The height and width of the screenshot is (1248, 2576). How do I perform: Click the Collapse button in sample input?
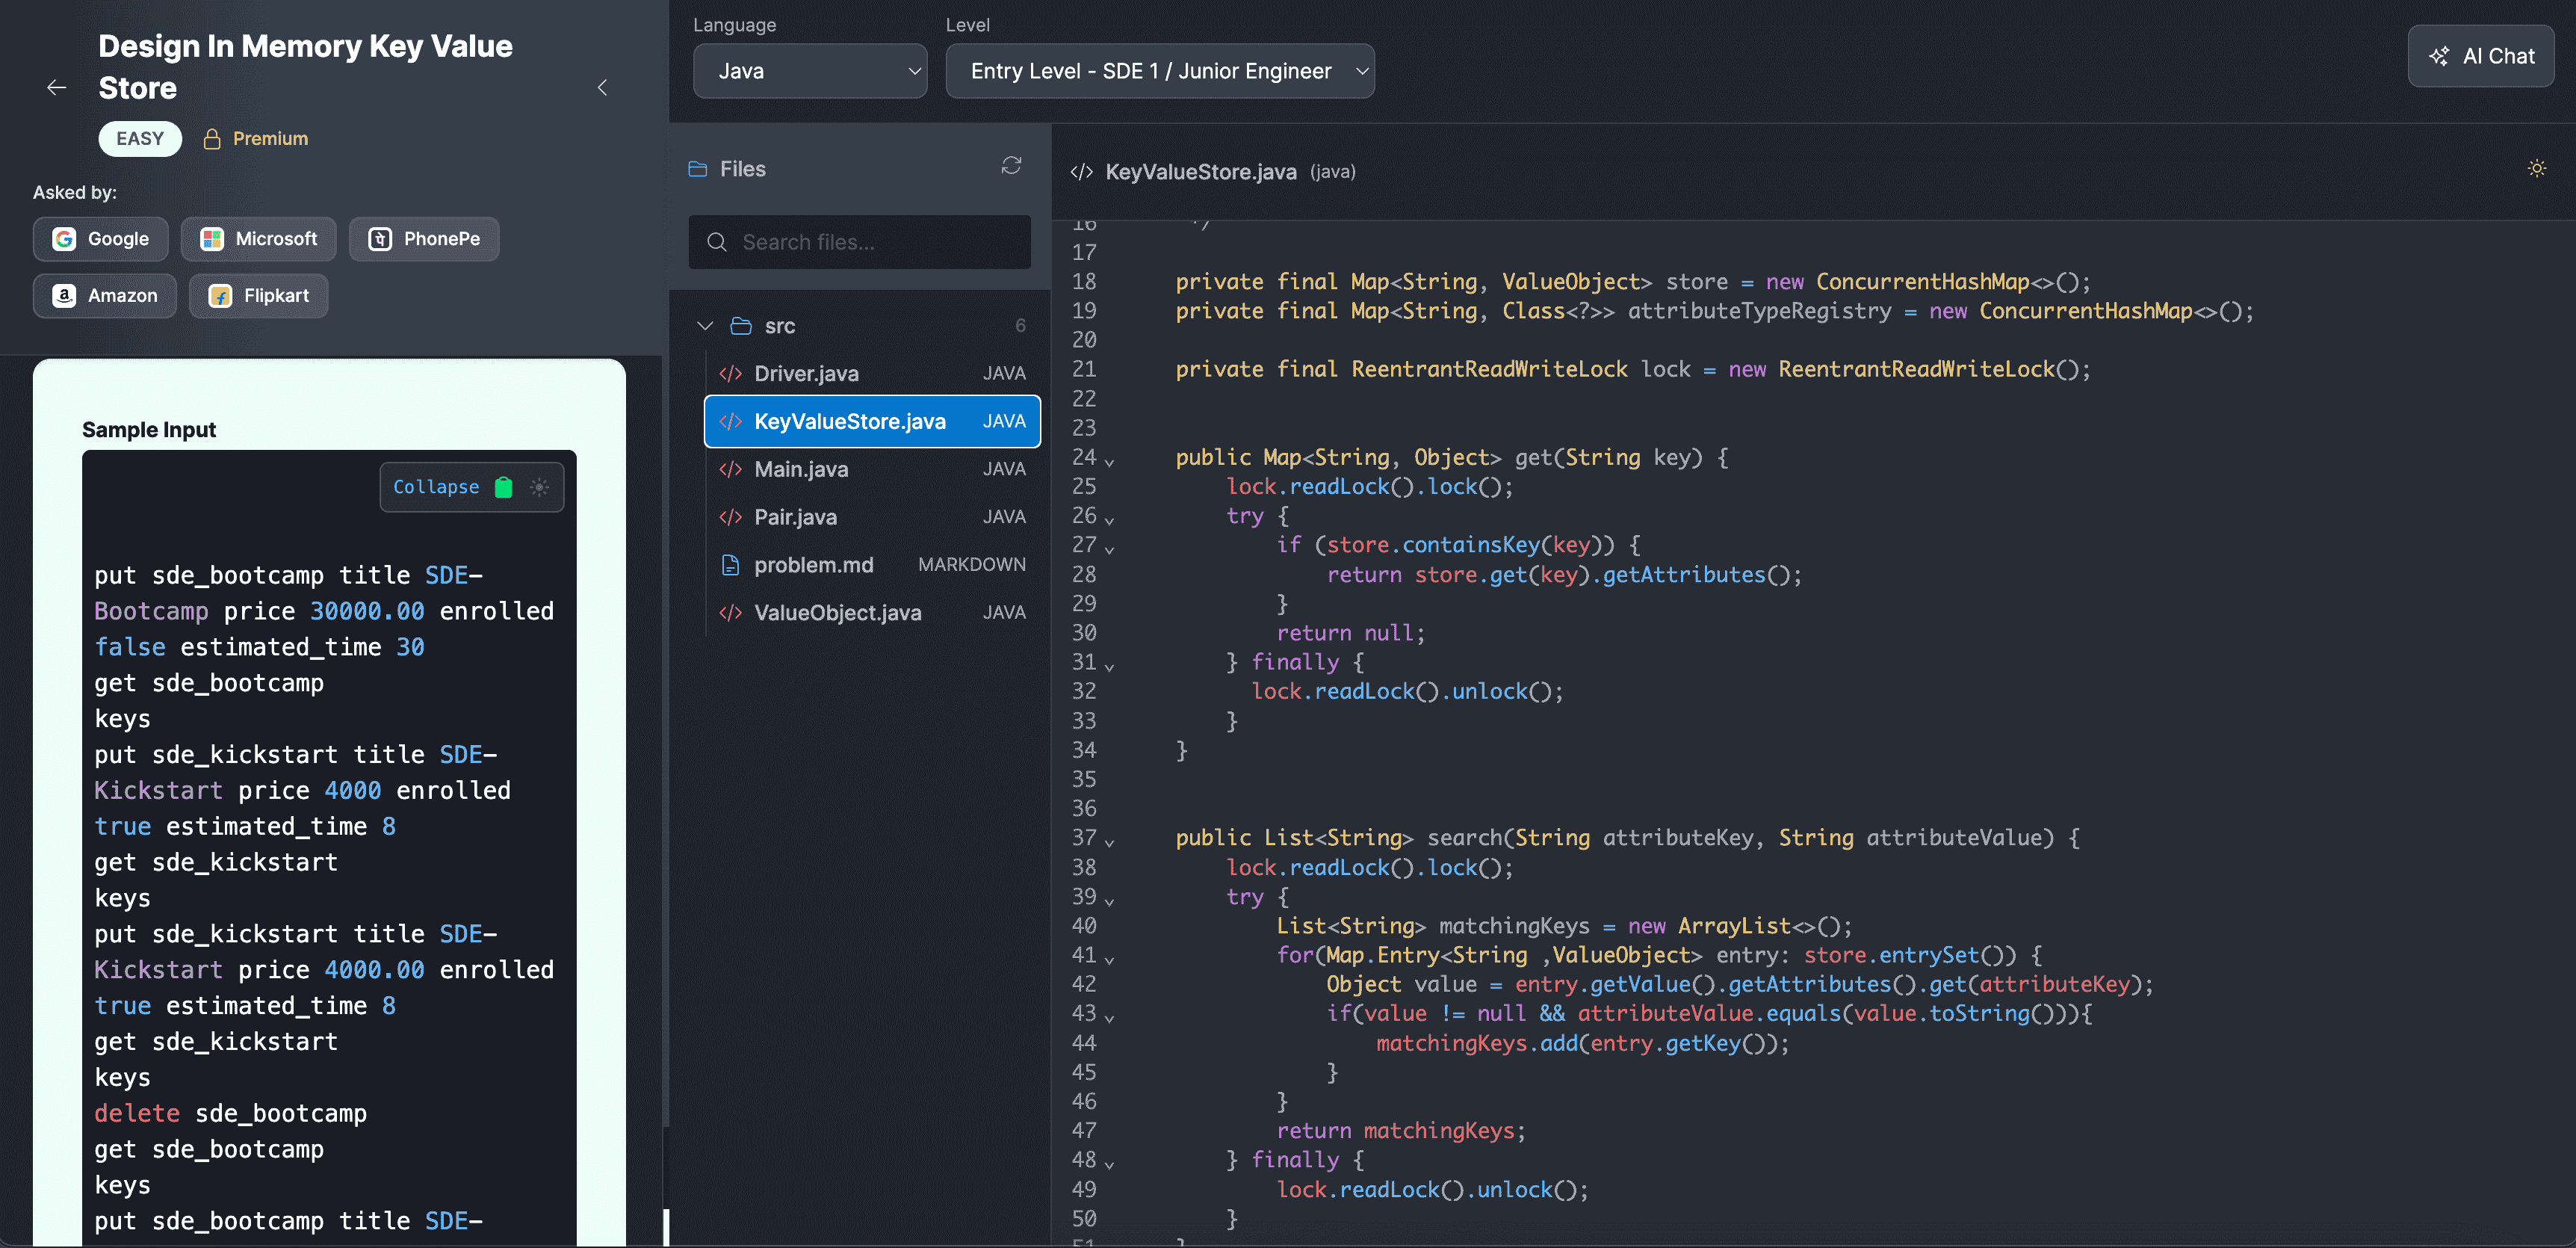point(435,487)
